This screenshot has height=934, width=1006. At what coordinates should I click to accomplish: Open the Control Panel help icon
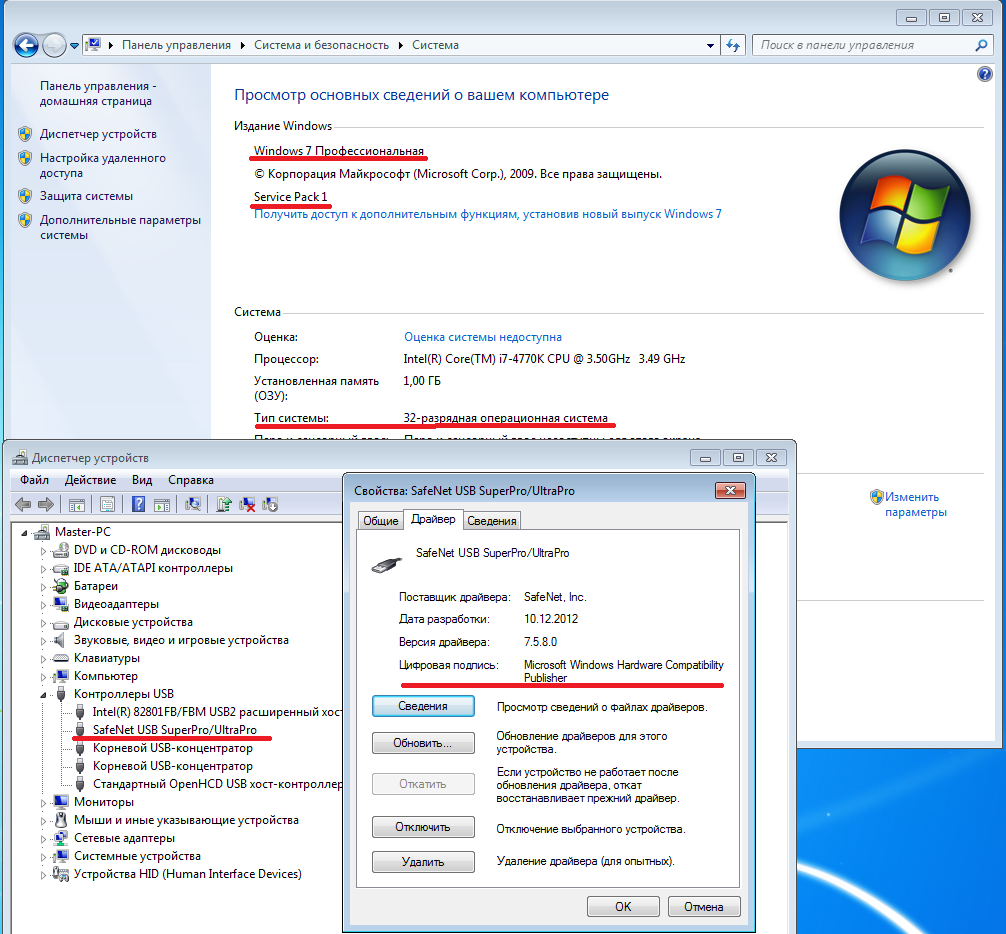984,74
